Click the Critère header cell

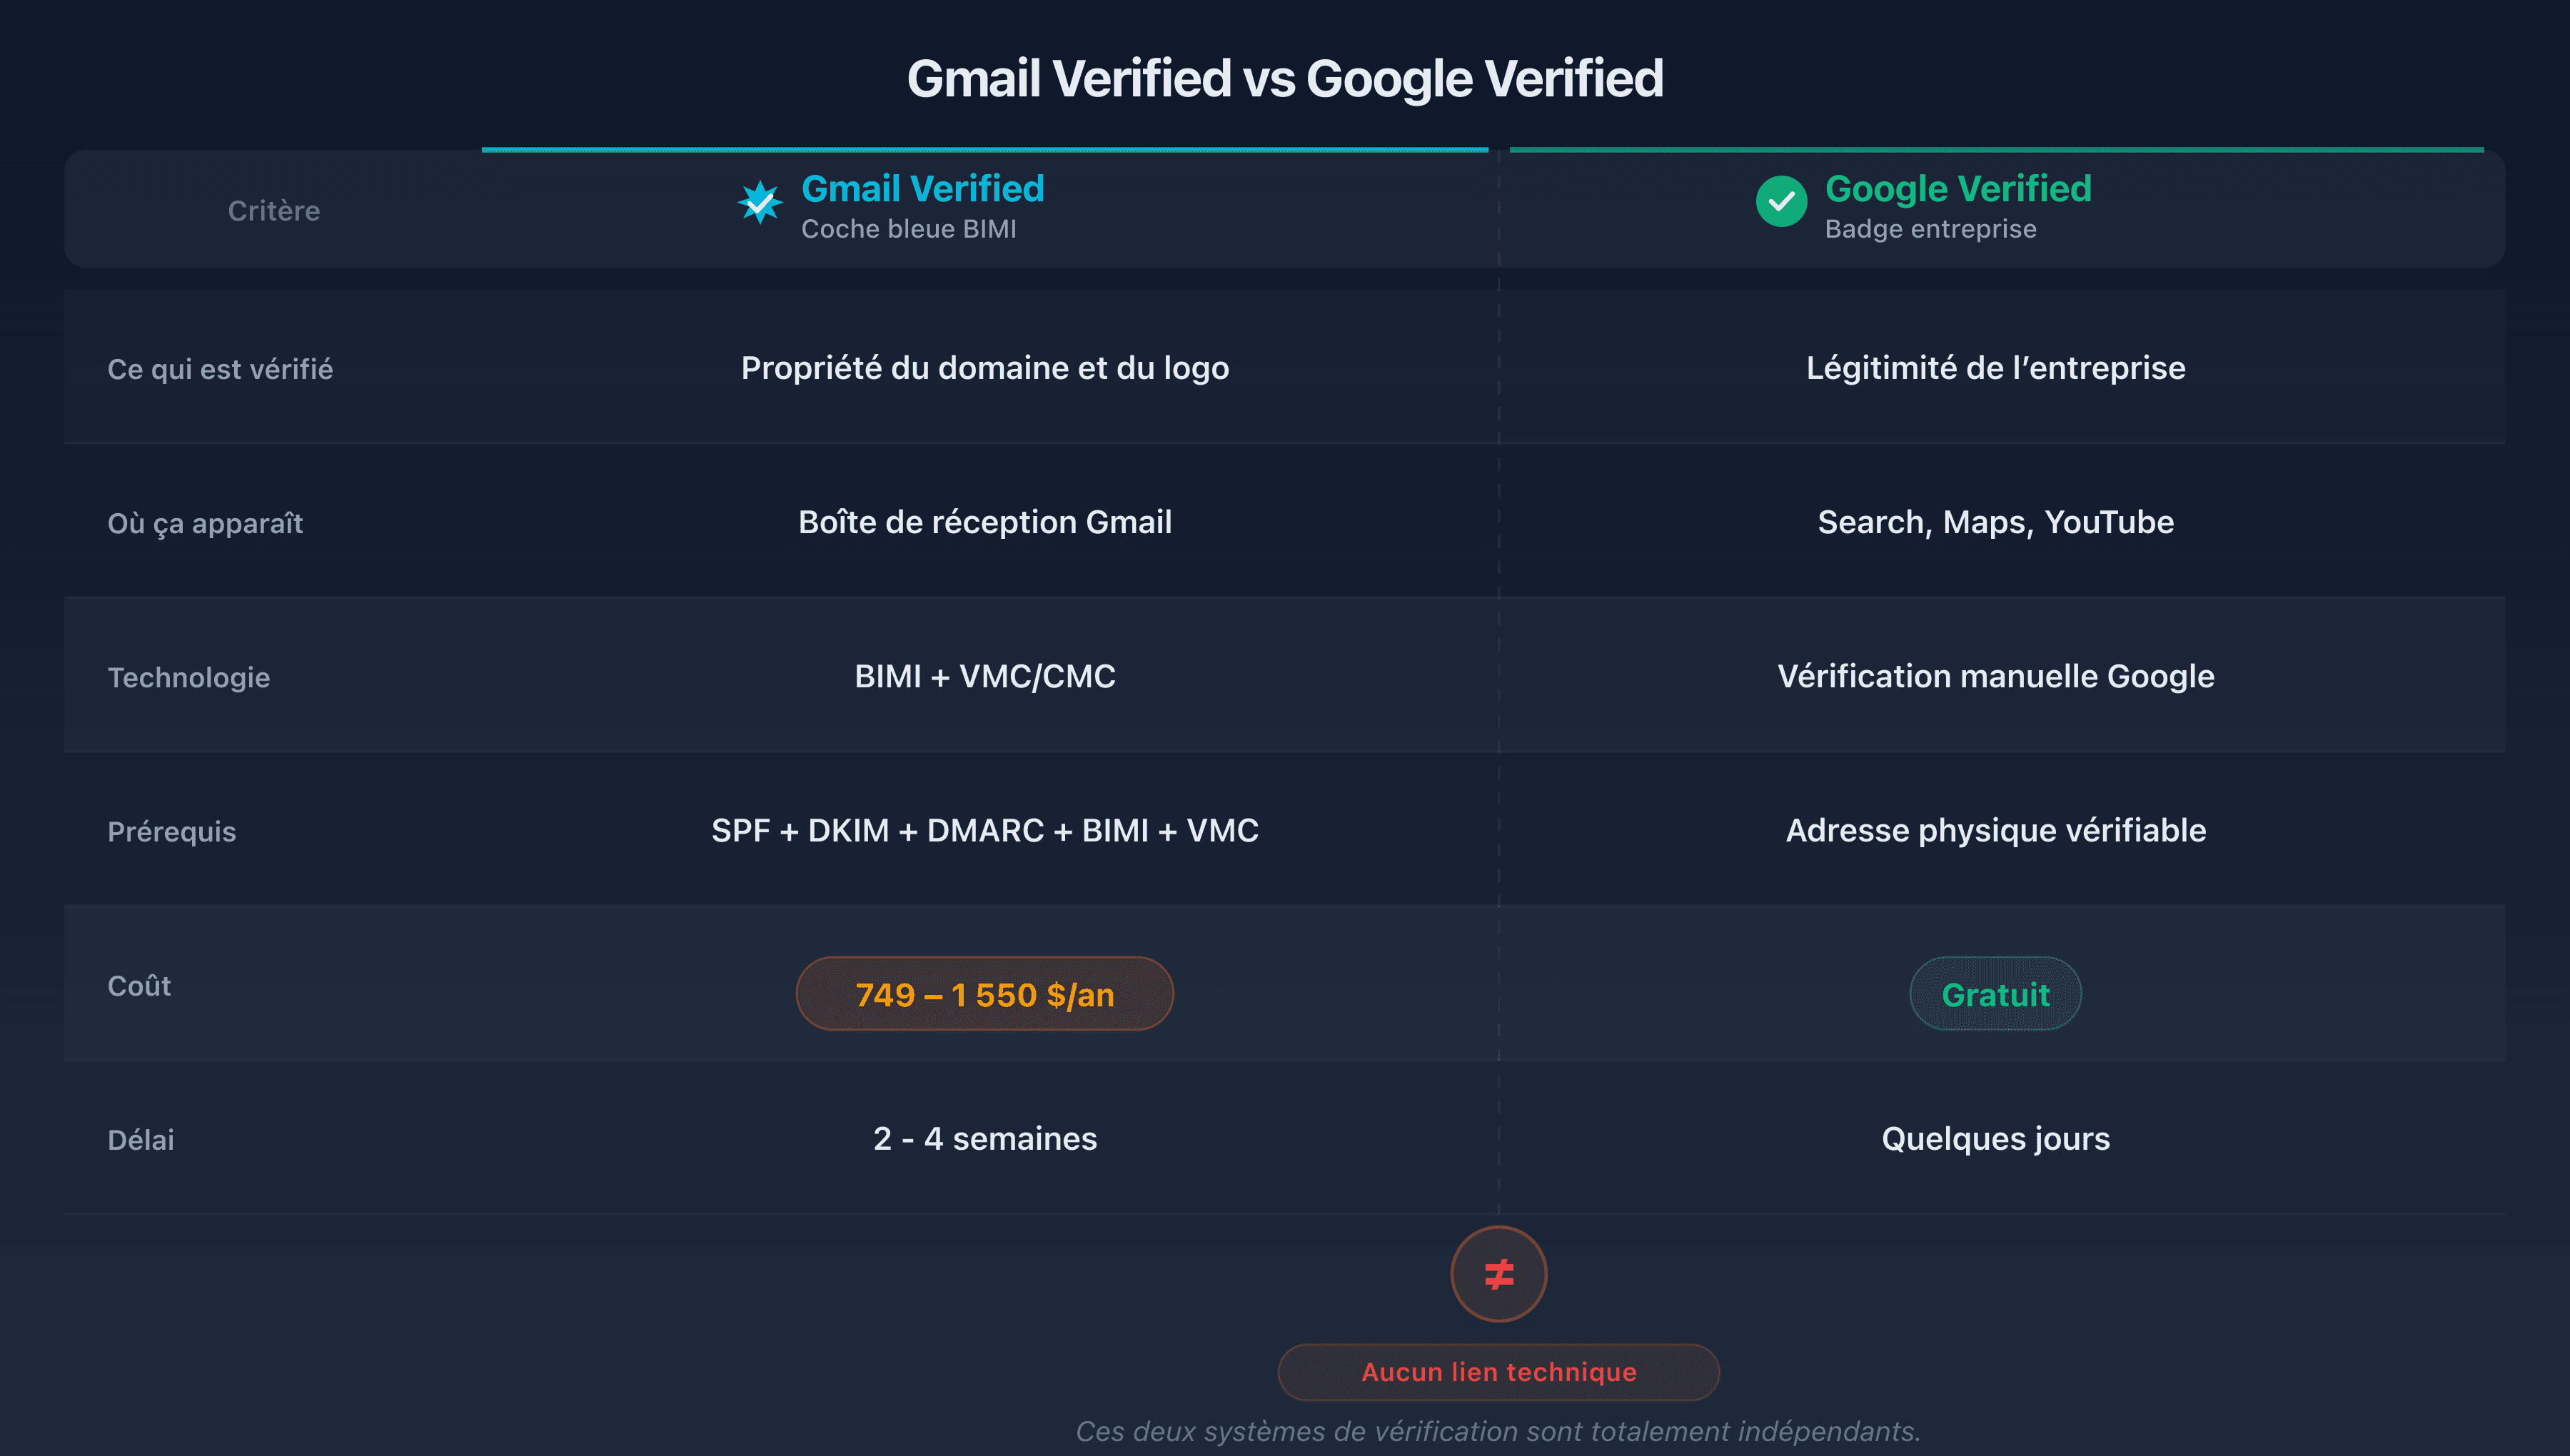point(274,209)
